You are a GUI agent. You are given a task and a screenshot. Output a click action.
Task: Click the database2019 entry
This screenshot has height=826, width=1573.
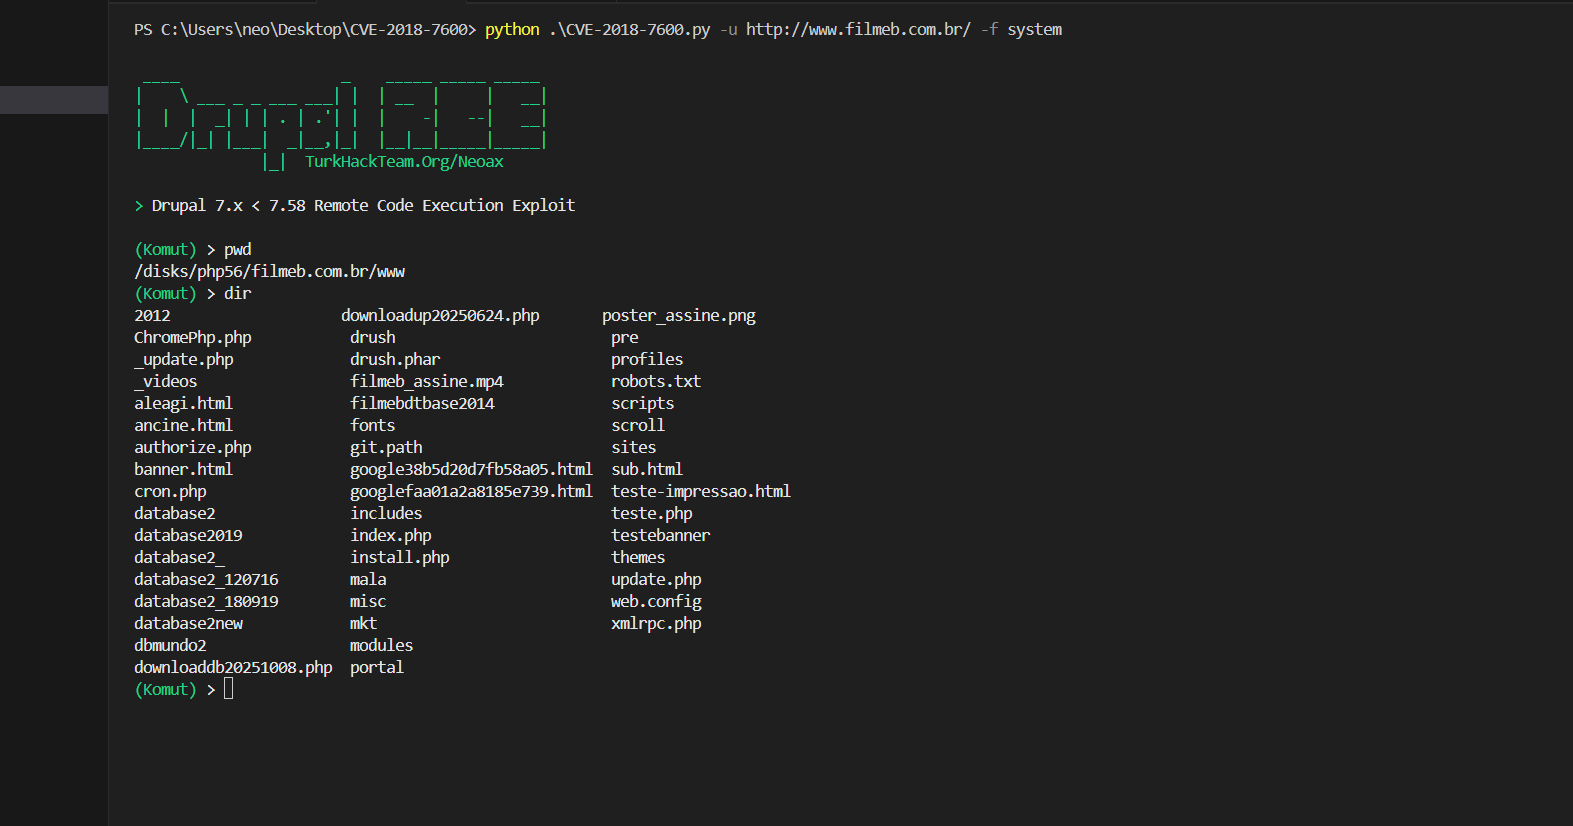pos(188,536)
